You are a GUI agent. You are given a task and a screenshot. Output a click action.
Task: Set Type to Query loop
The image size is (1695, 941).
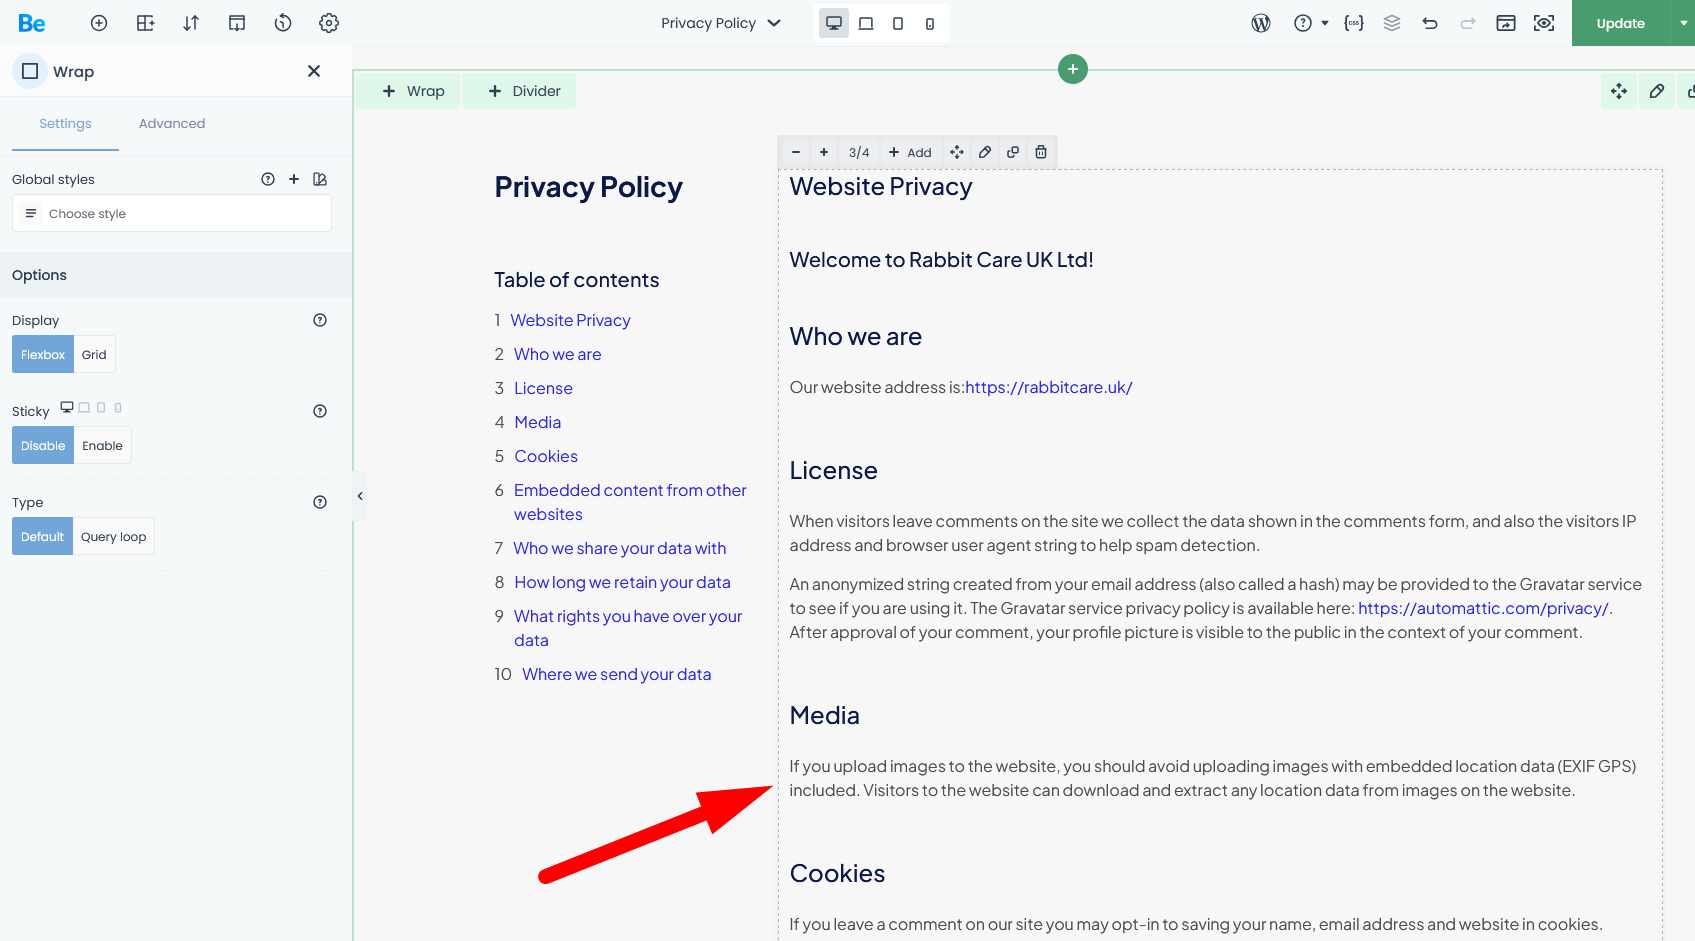coord(113,537)
